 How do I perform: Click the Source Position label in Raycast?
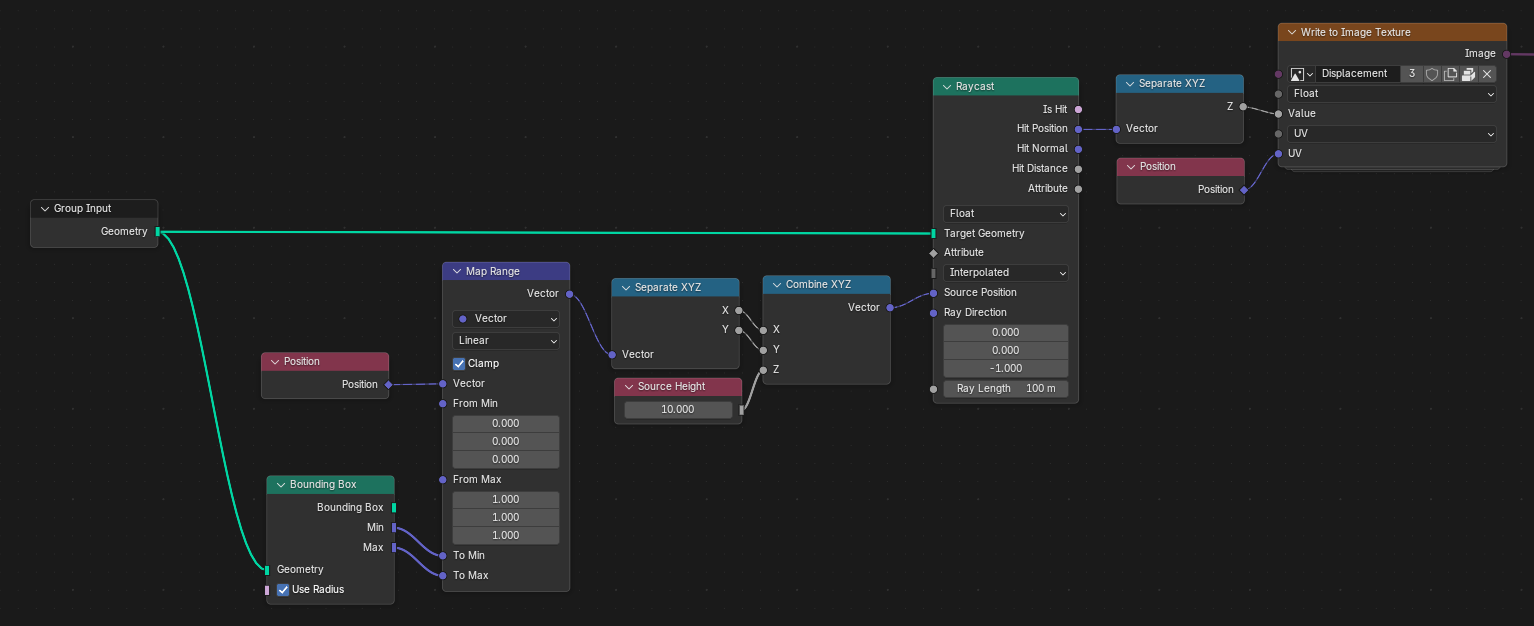pos(980,293)
